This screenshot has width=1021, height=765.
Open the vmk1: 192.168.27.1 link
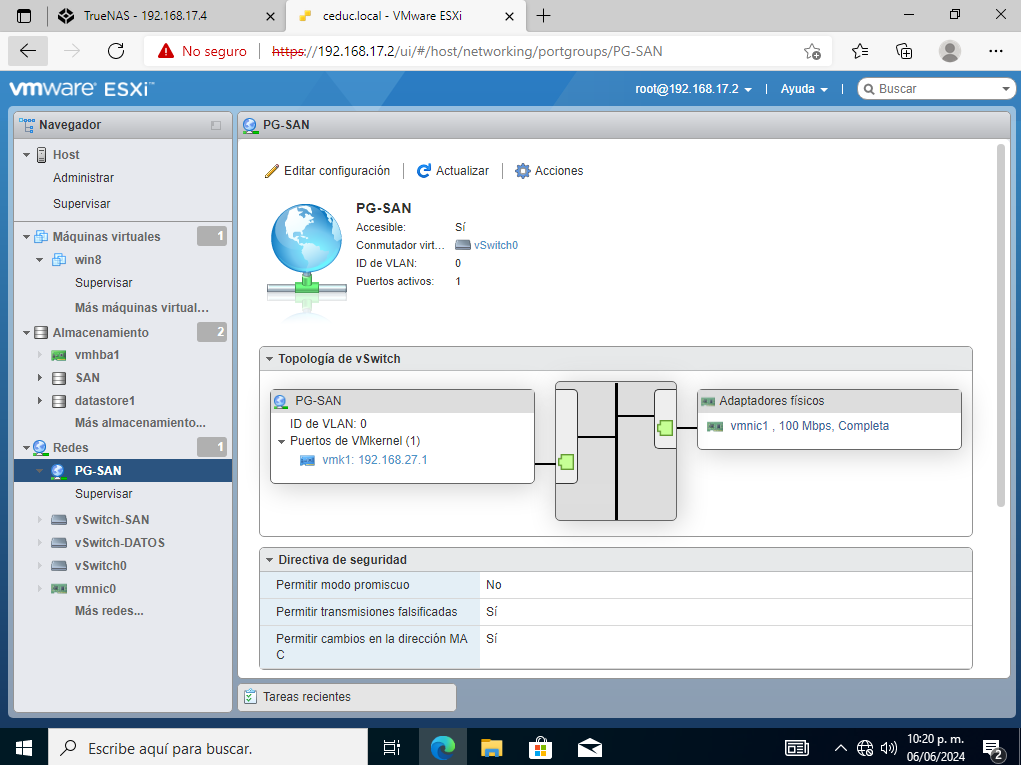pyautogui.click(x=374, y=460)
